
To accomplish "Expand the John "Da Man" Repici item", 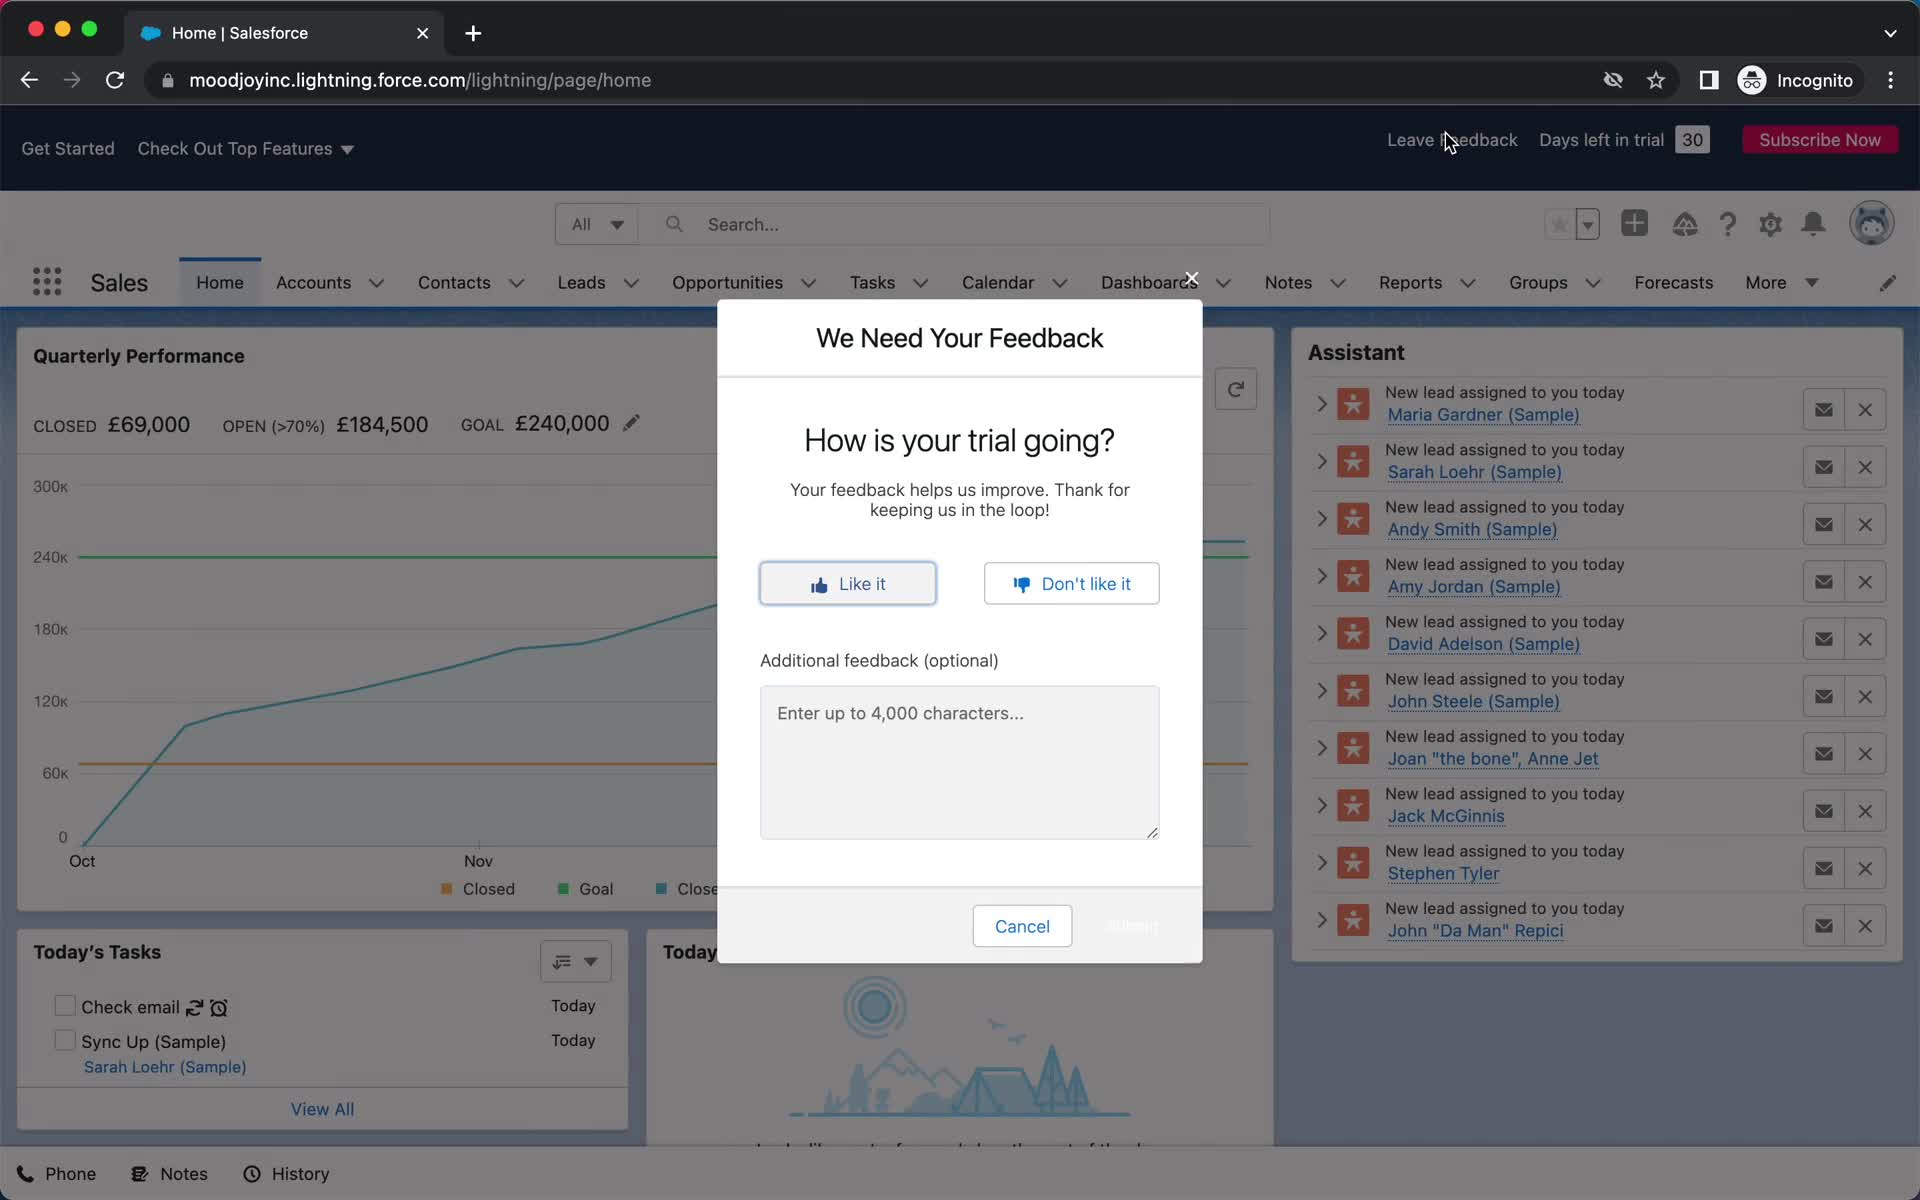I will tap(1321, 920).
